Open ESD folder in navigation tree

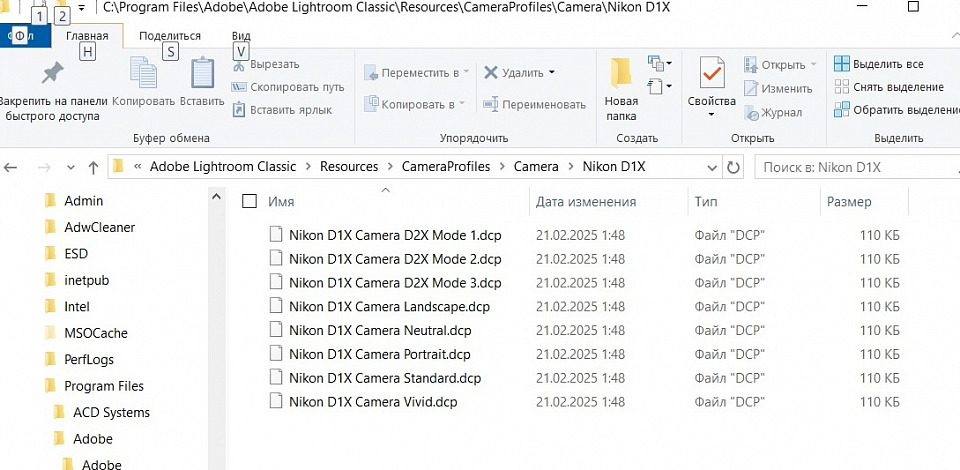(76, 253)
